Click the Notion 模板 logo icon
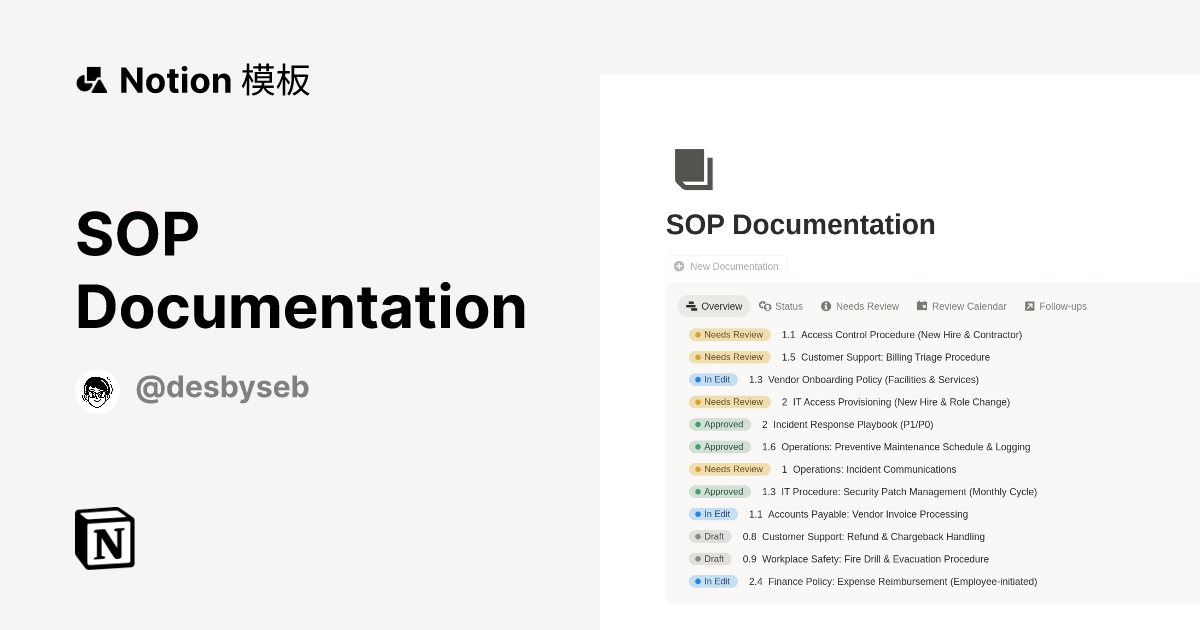This screenshot has height=630, width=1200. 91,80
